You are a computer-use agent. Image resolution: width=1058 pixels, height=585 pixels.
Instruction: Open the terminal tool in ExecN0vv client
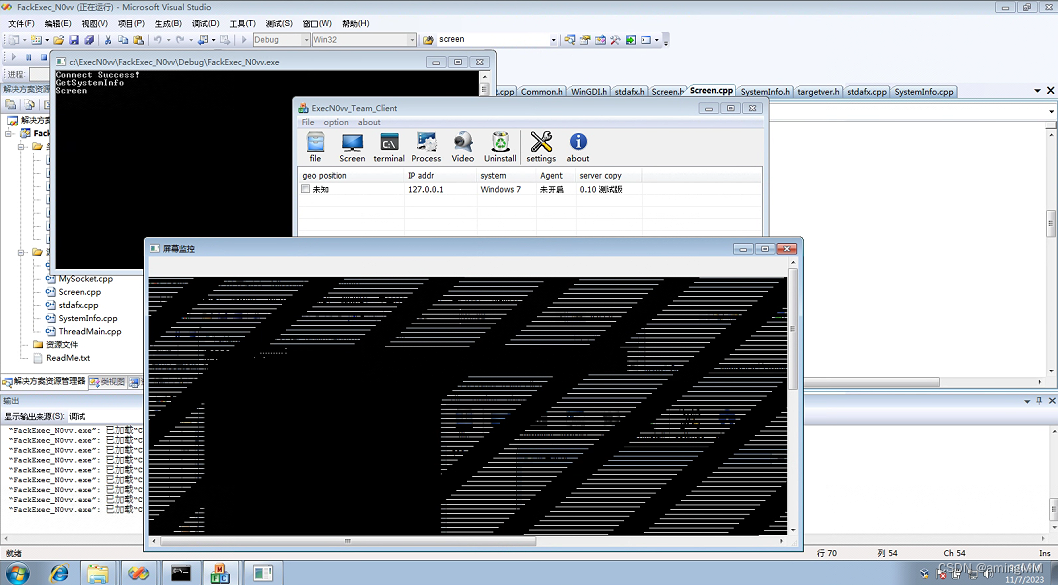[x=389, y=147]
